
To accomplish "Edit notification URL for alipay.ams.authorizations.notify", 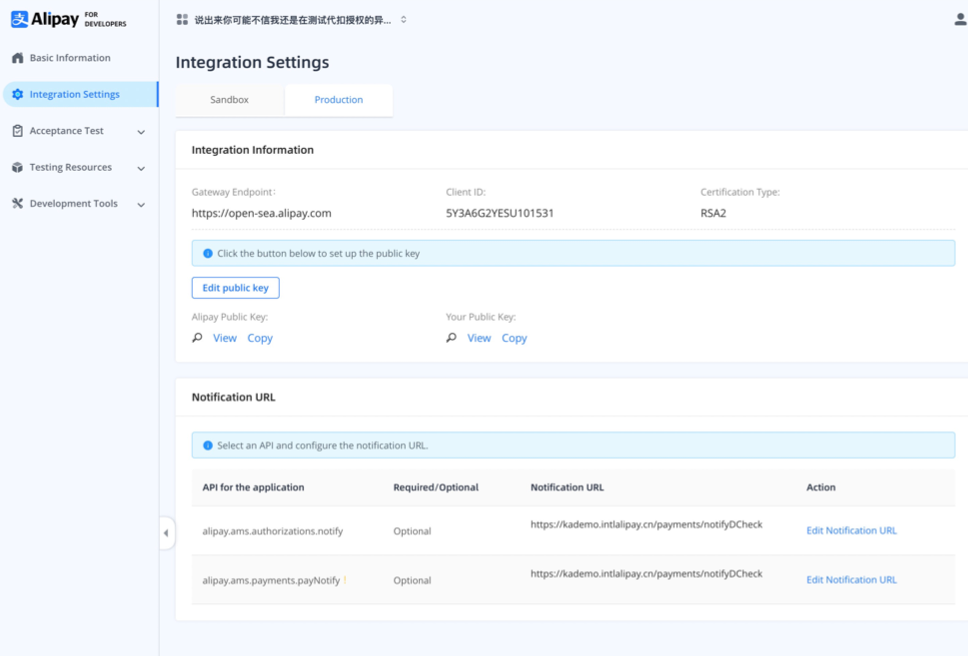I will coord(851,530).
